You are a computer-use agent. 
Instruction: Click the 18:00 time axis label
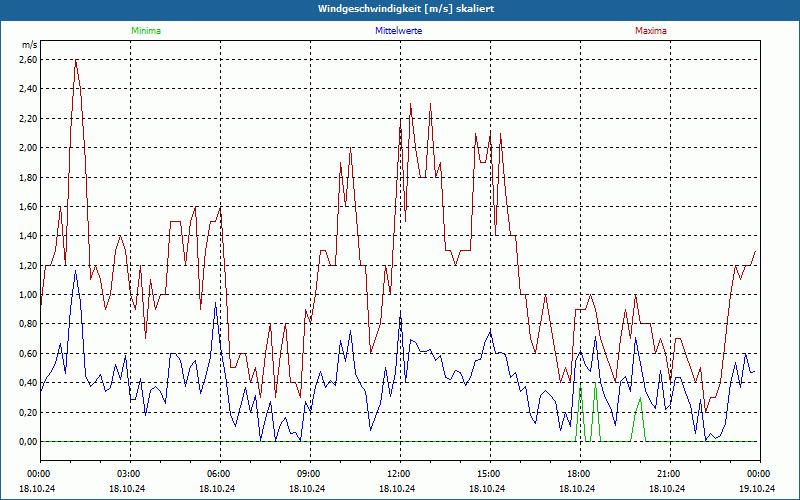580,474
